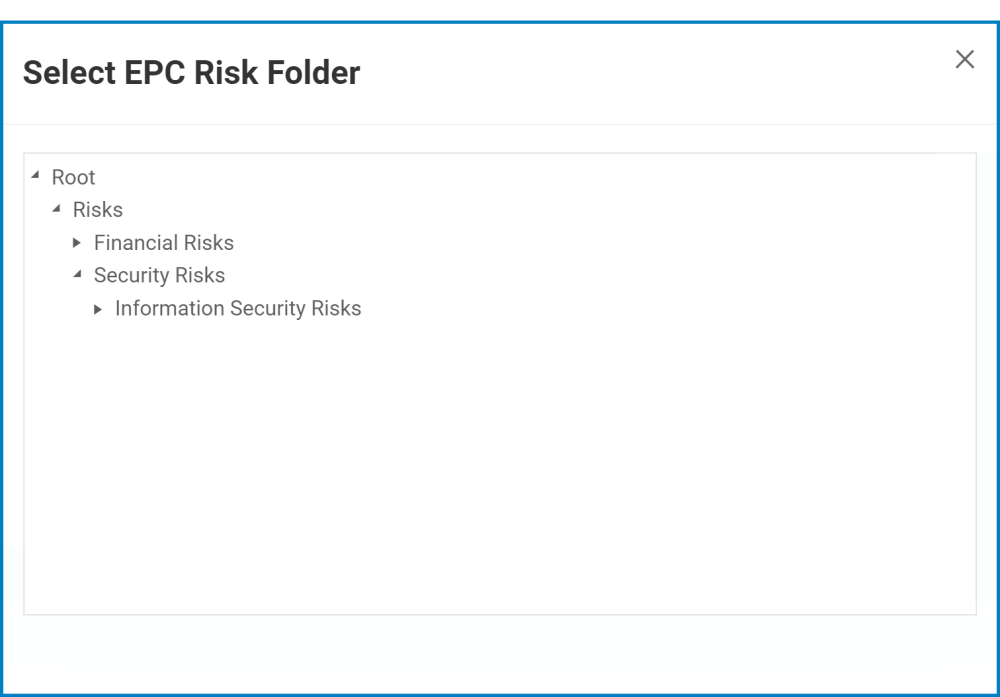Collapse the Root node arrow
The width and height of the screenshot is (1000, 697).
pos(36,177)
